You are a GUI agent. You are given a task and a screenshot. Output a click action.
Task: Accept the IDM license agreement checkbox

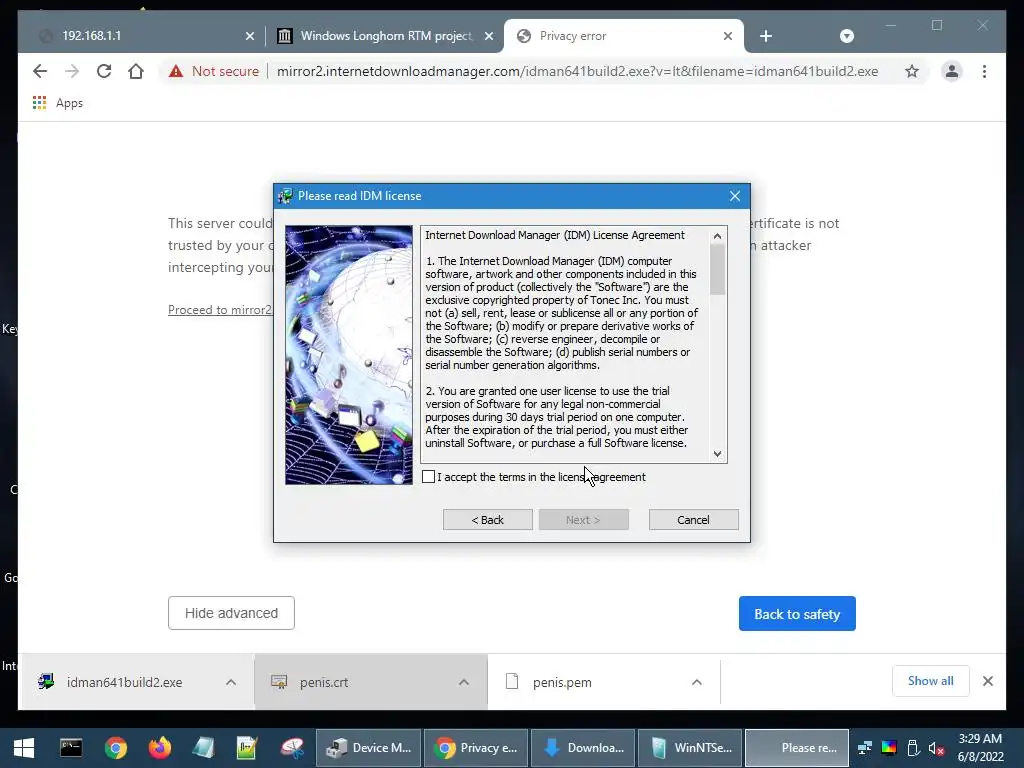click(428, 477)
